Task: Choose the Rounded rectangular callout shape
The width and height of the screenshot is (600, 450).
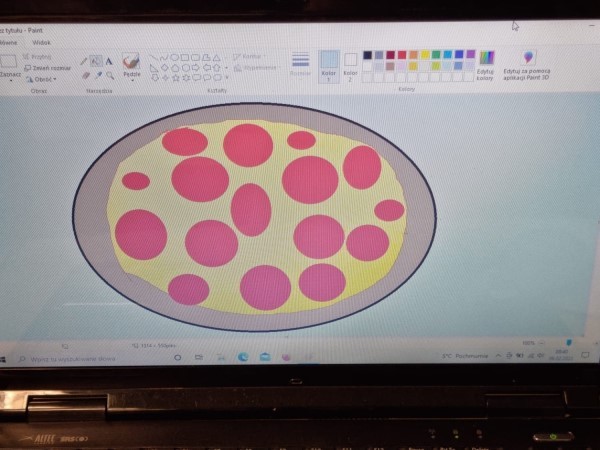Action: [197, 78]
